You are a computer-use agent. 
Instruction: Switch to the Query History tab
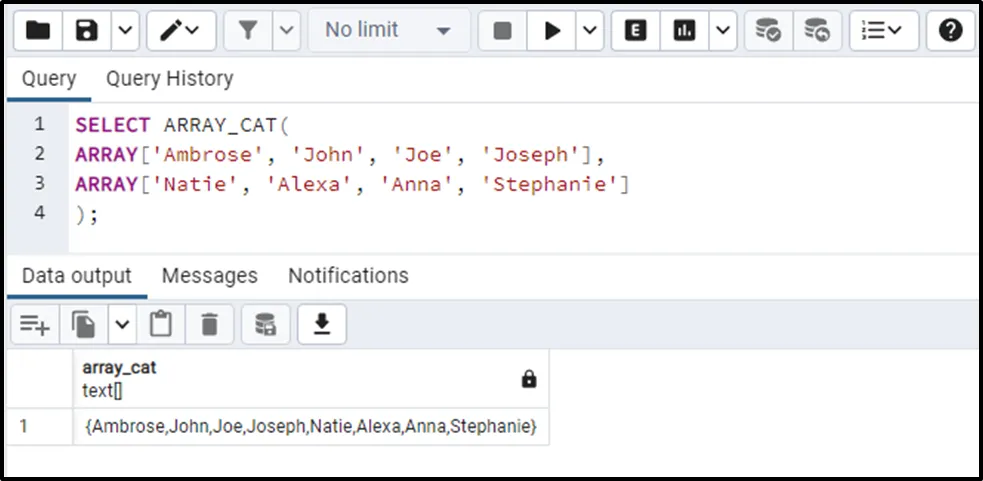tap(169, 78)
